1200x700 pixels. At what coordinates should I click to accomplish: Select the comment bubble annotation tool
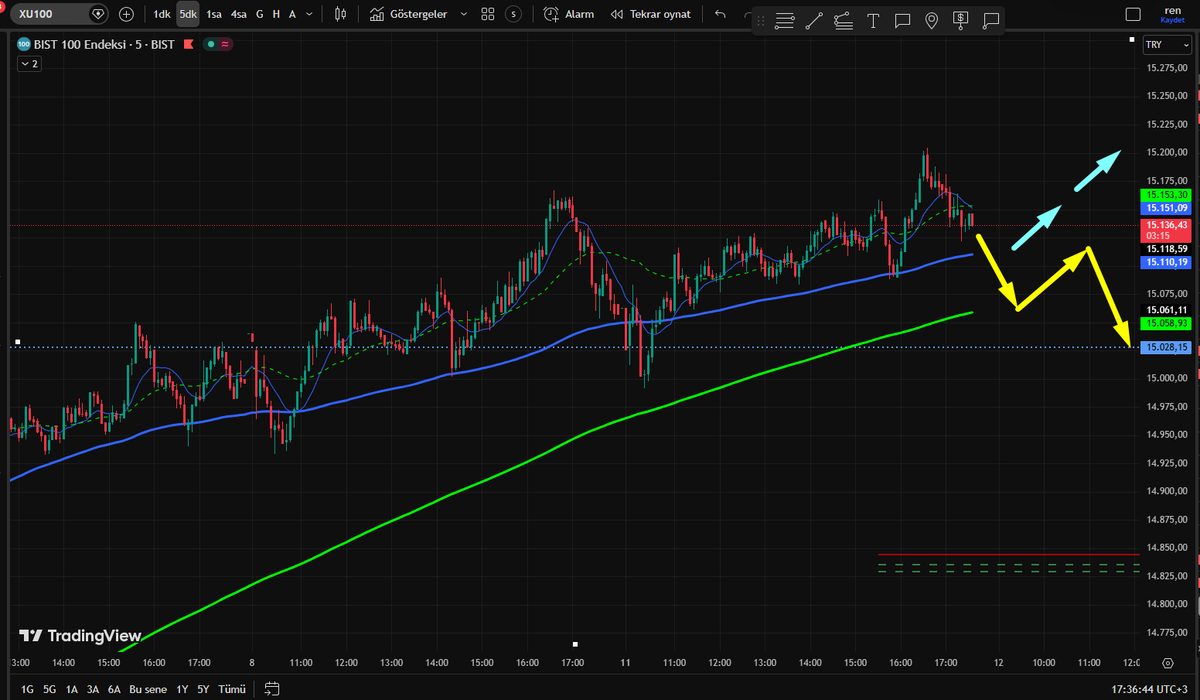pyautogui.click(x=902, y=21)
